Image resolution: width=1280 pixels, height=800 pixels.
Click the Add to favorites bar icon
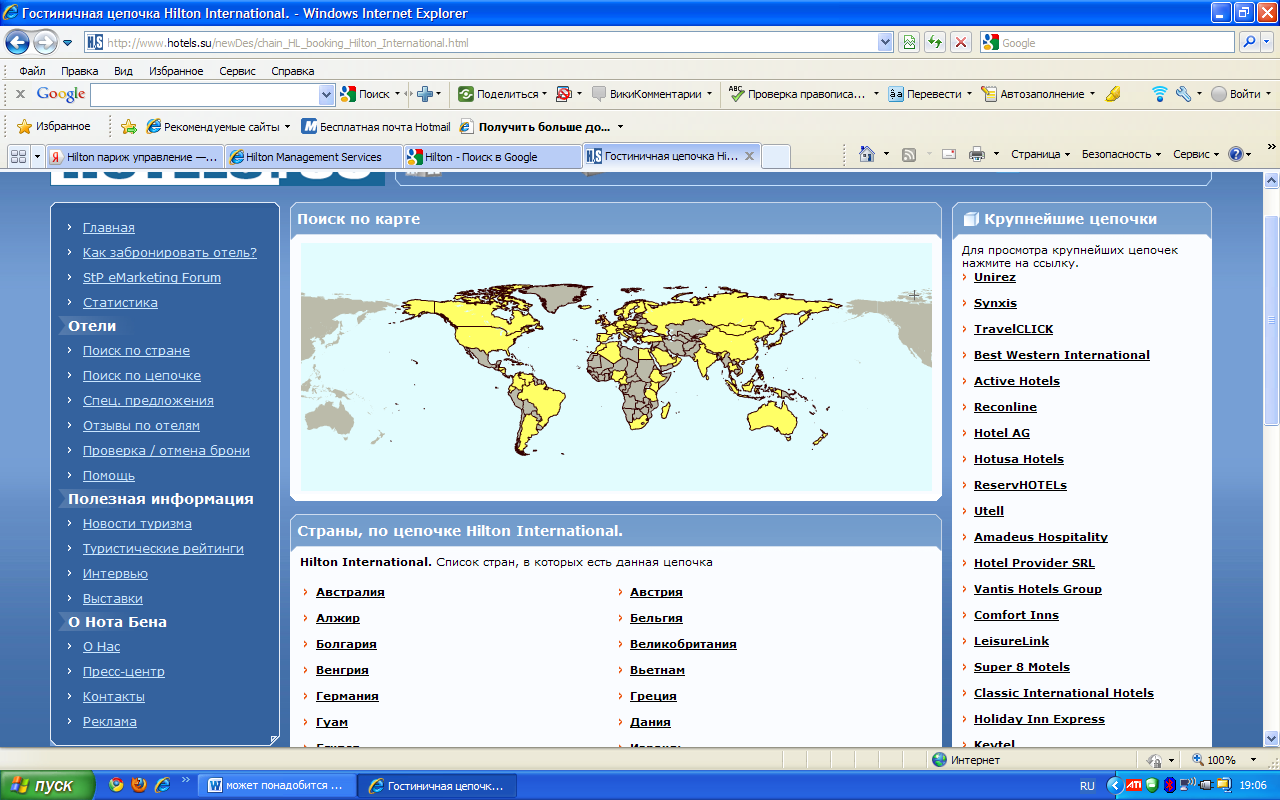tap(128, 127)
